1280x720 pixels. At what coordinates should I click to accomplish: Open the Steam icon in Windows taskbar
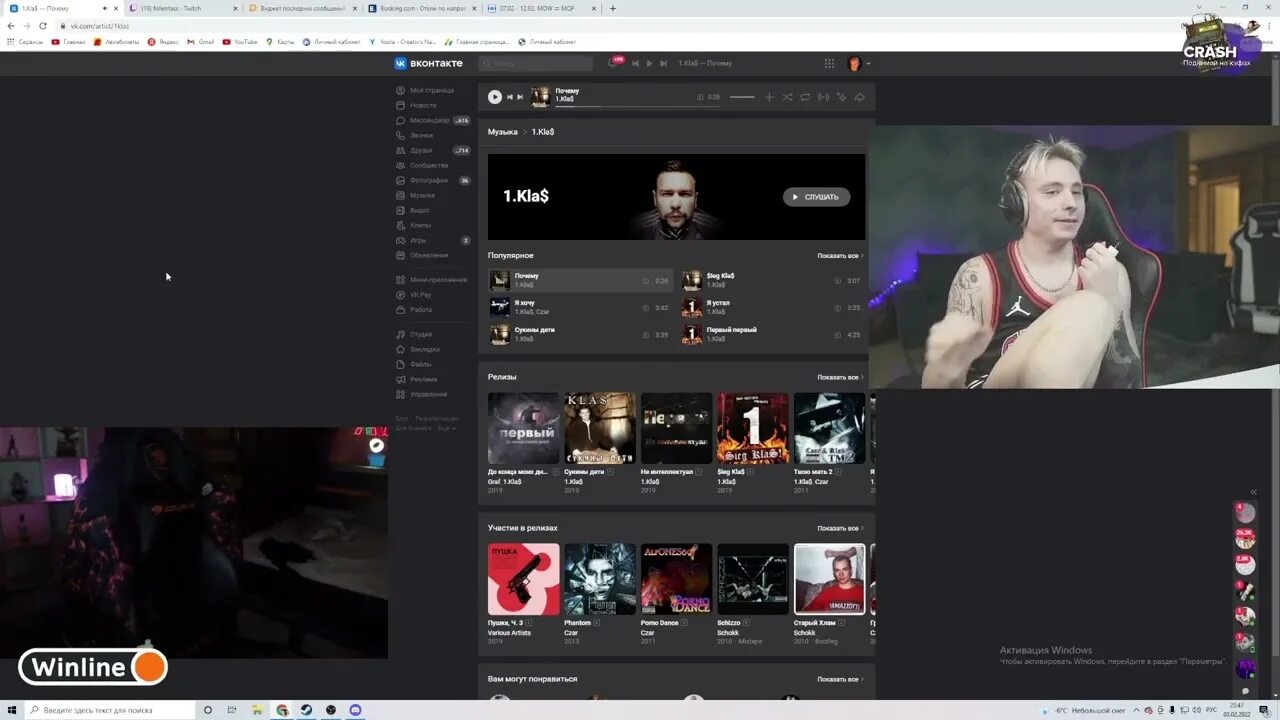point(306,710)
